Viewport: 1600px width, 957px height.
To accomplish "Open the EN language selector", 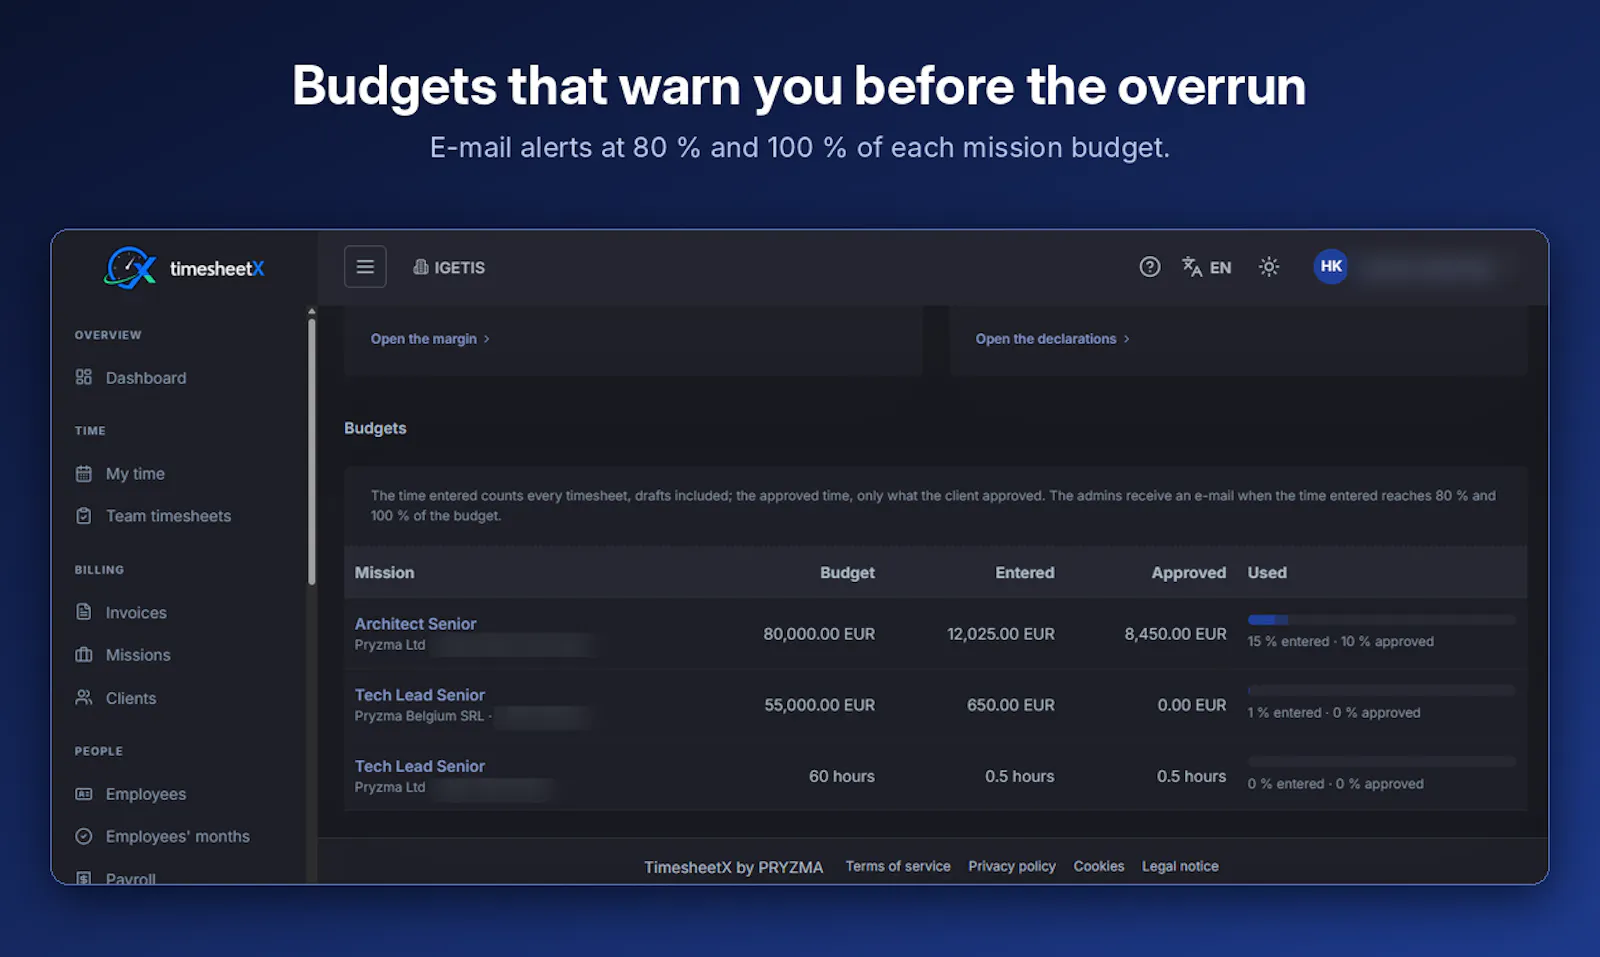I will click(1207, 267).
